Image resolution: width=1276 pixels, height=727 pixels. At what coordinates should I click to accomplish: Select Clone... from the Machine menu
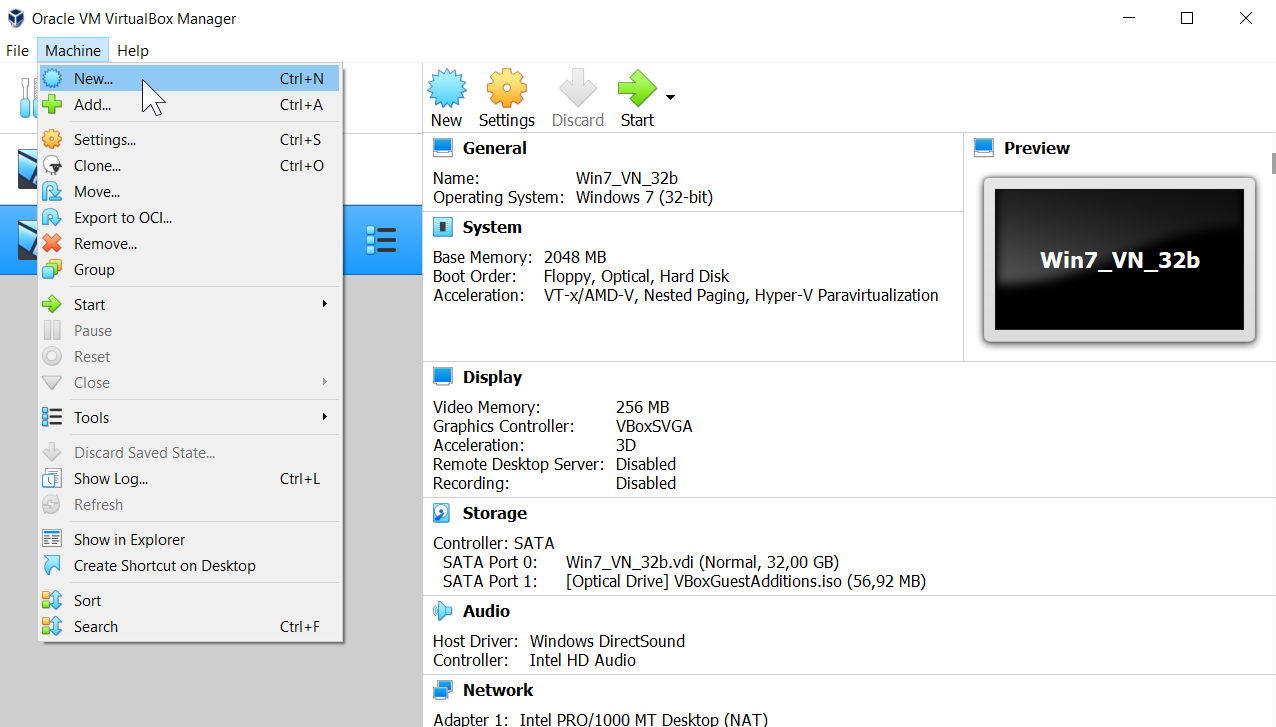pos(190,166)
